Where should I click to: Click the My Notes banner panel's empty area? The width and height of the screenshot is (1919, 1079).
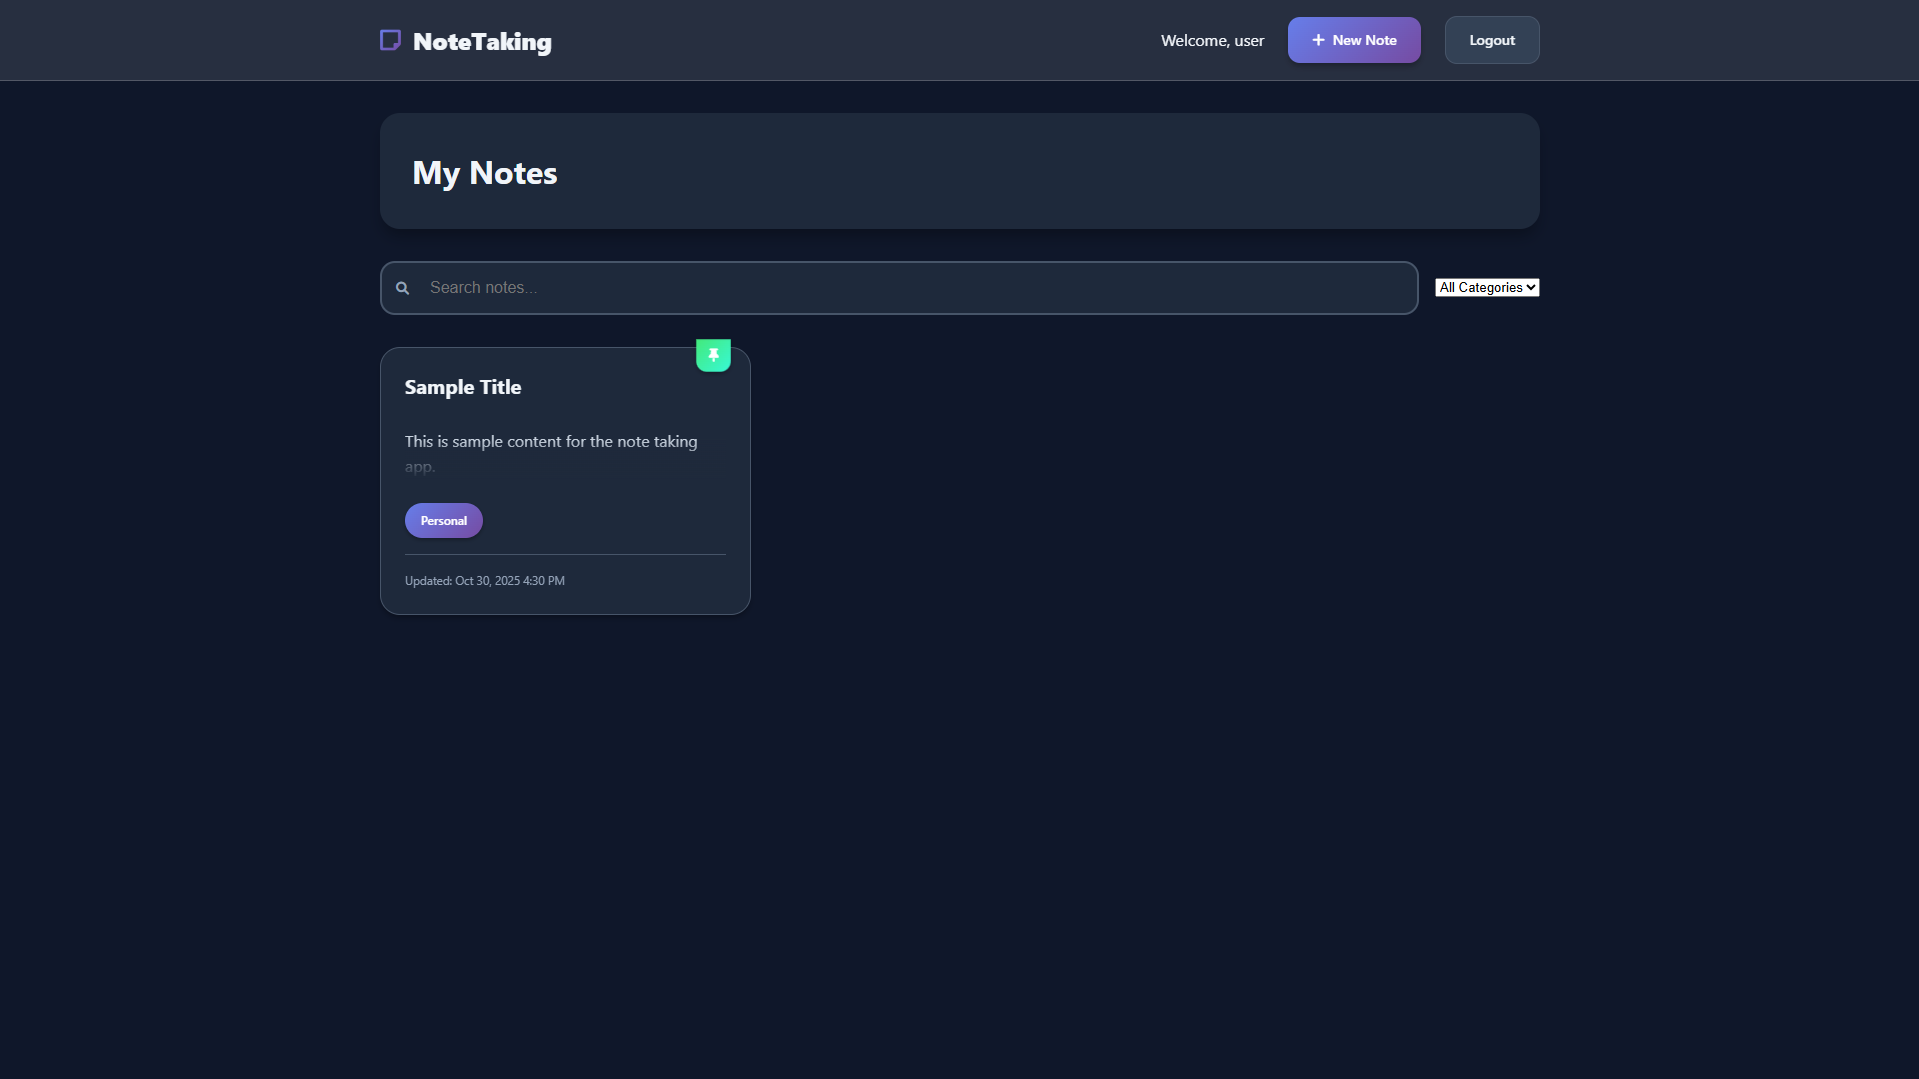click(1000, 172)
